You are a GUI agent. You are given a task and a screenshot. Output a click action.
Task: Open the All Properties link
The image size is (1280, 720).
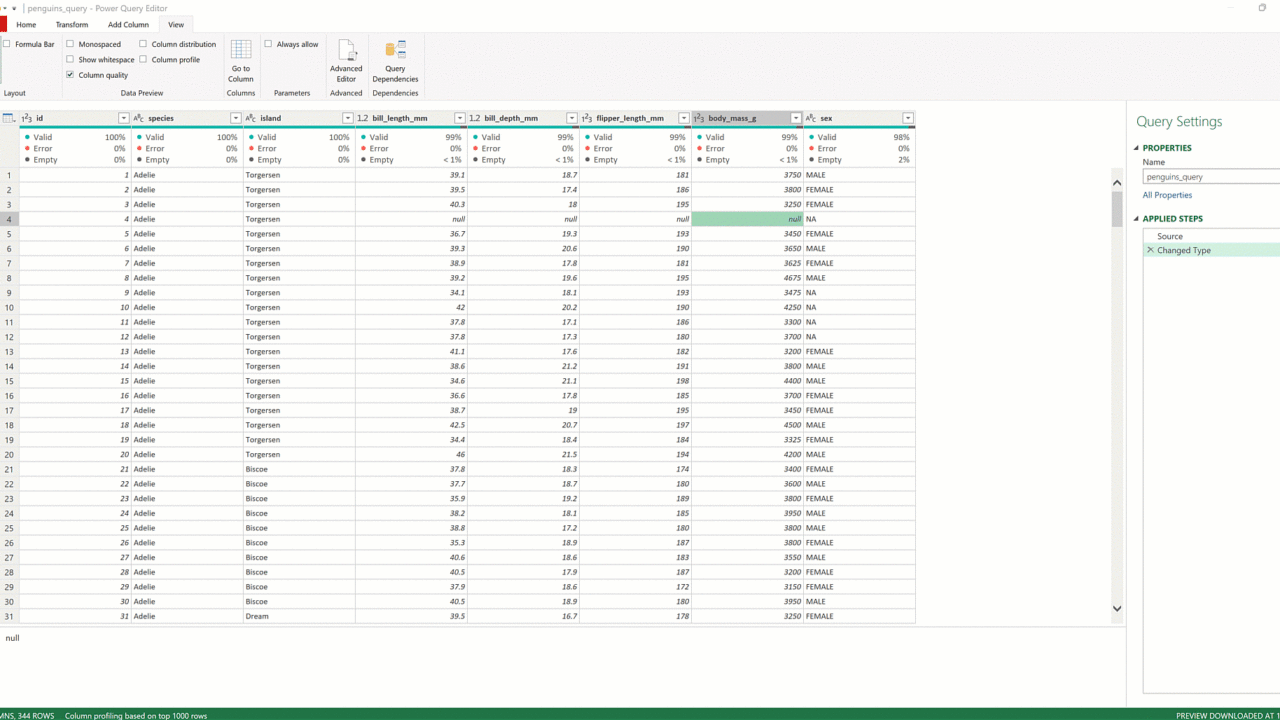tap(1167, 195)
